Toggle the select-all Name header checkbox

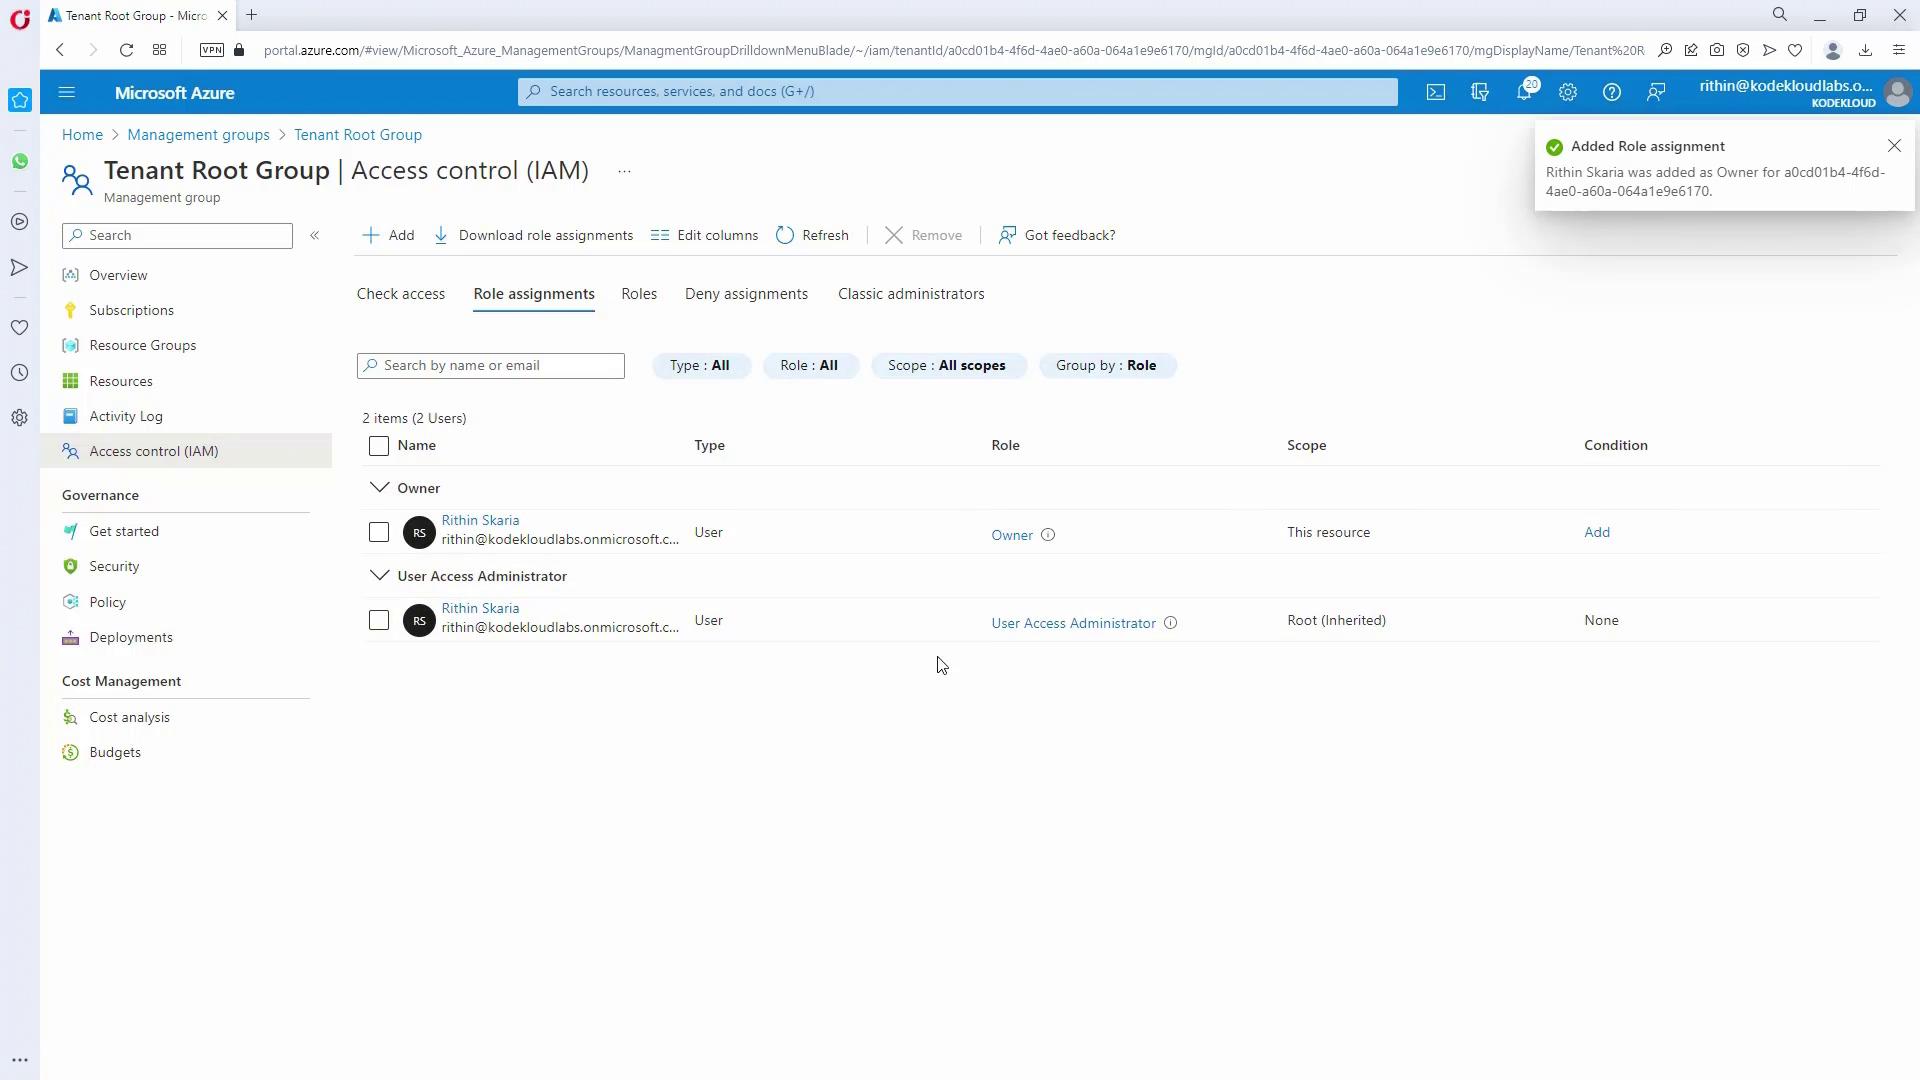click(x=379, y=446)
